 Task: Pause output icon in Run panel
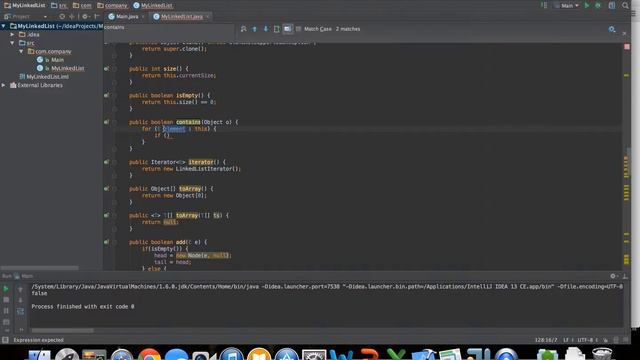6,311
